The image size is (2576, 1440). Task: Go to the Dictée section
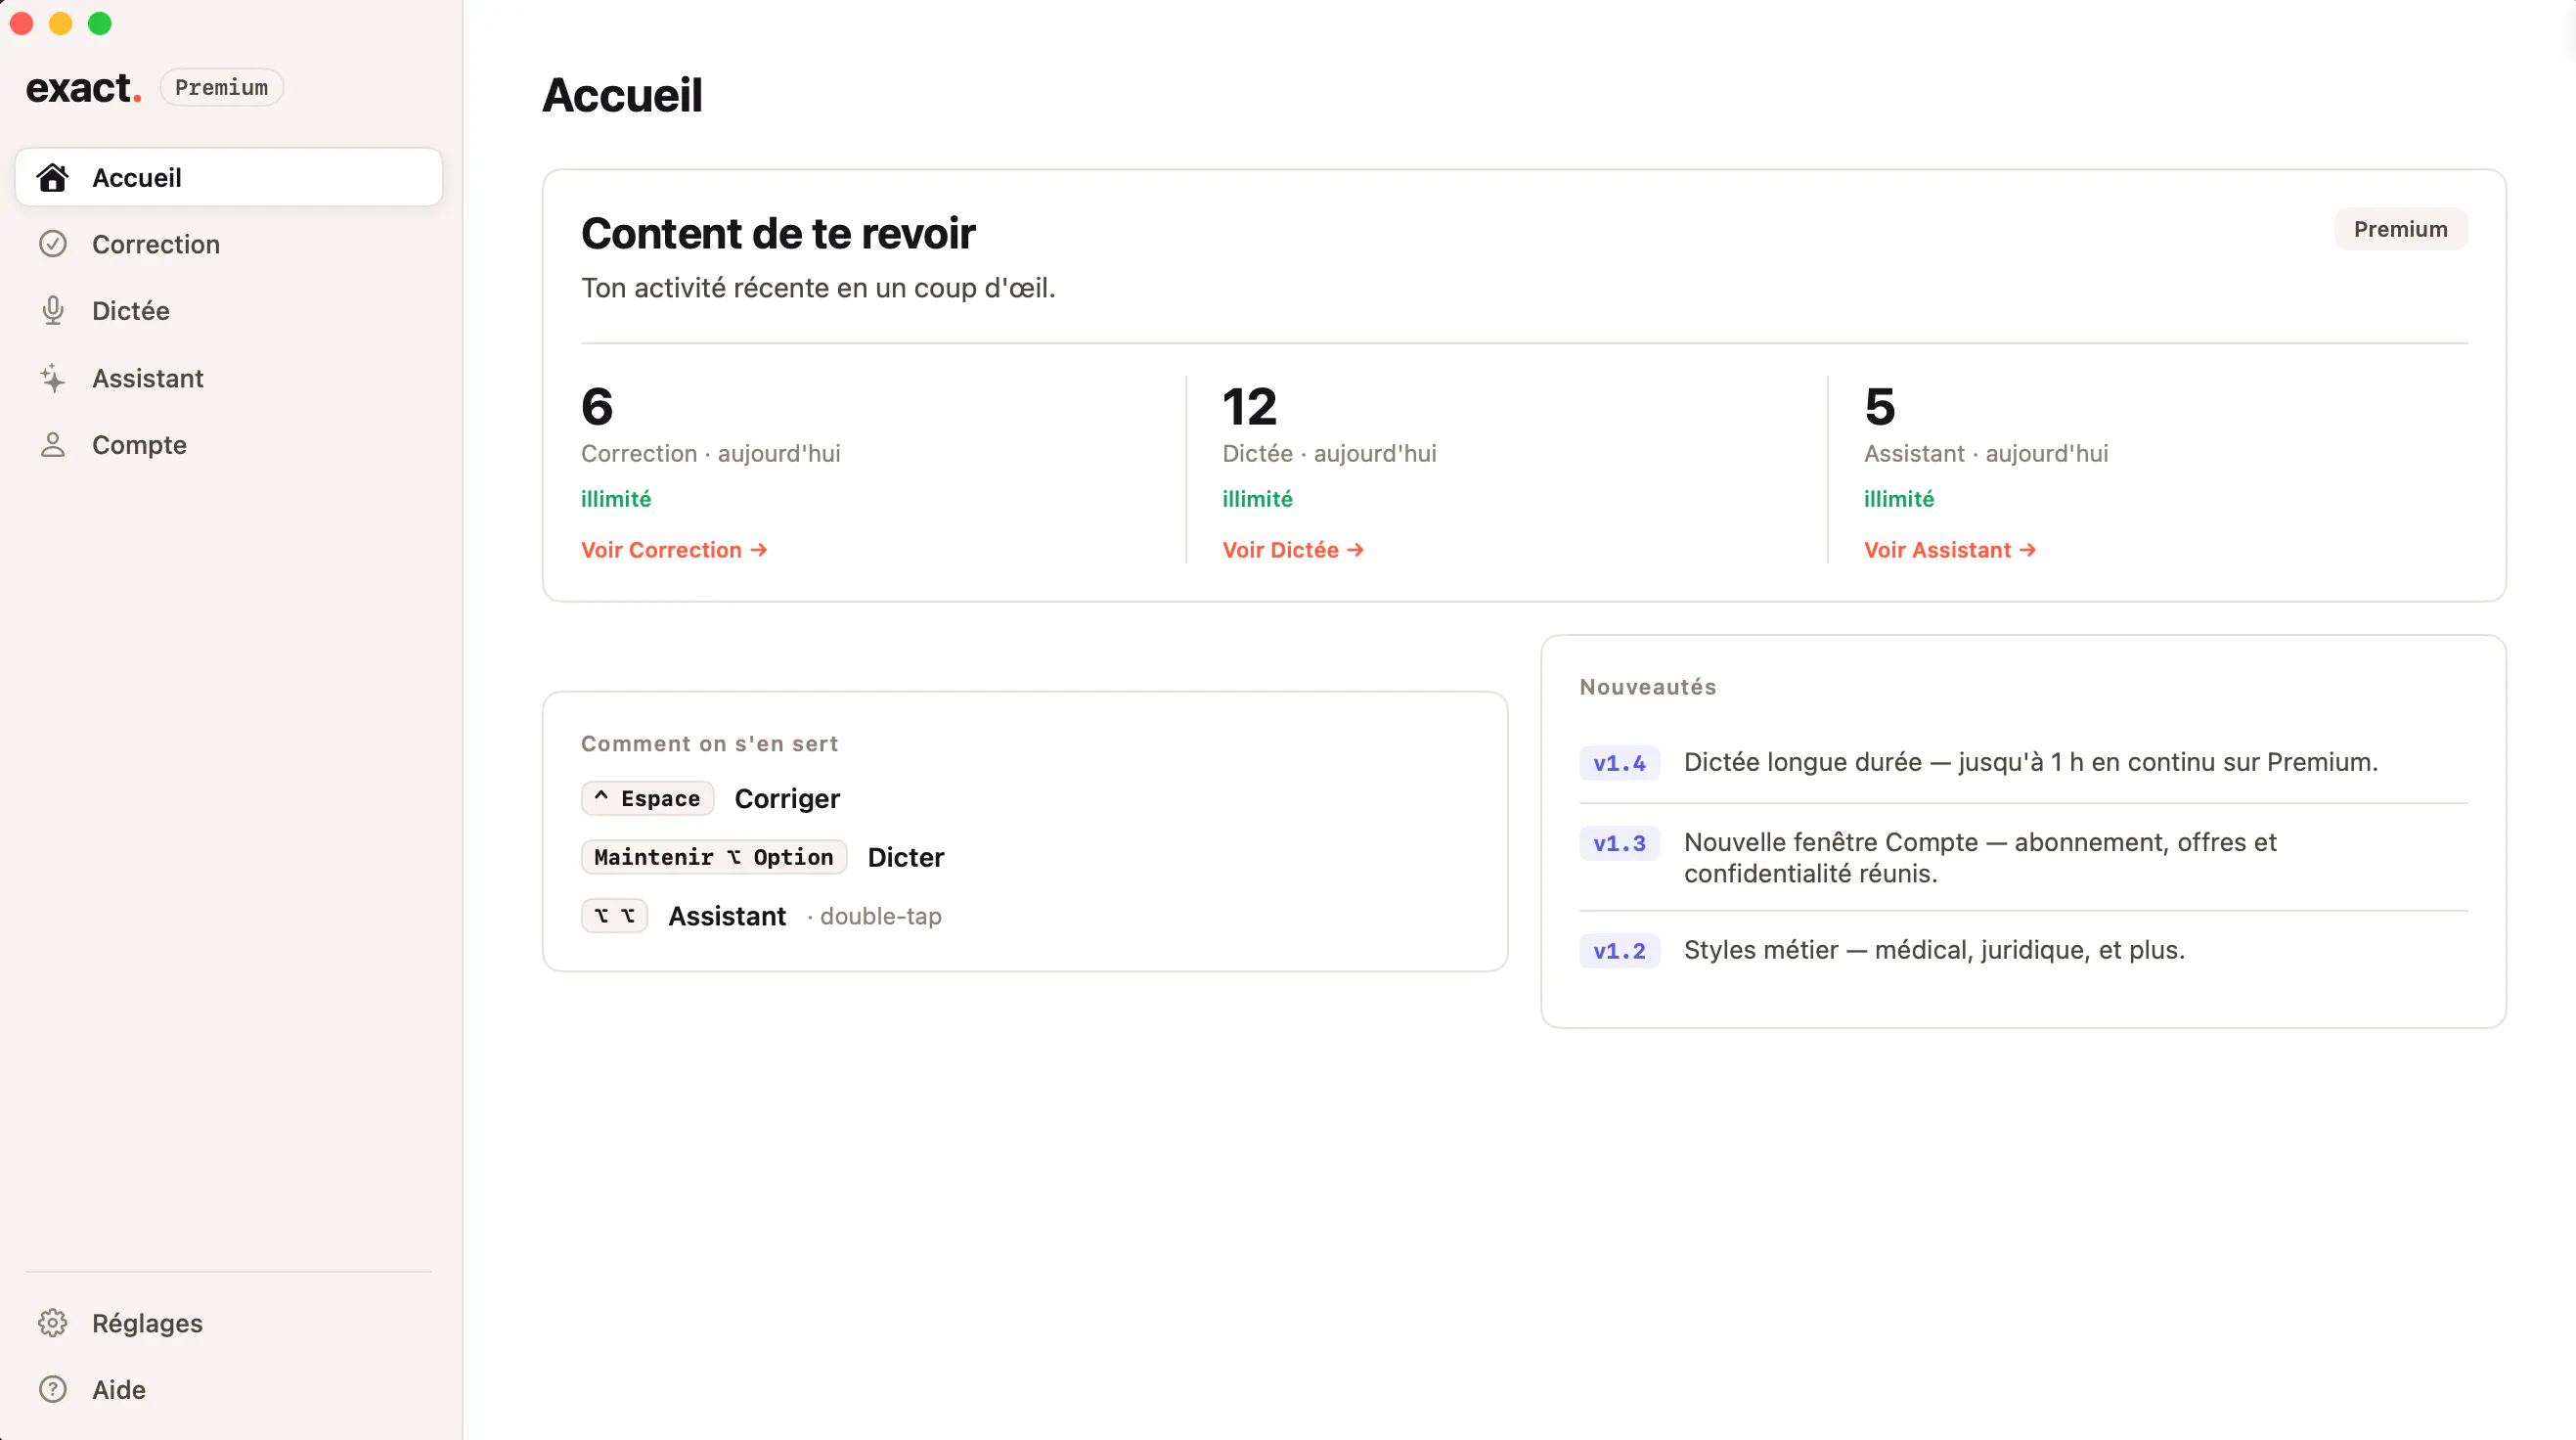coord(229,311)
